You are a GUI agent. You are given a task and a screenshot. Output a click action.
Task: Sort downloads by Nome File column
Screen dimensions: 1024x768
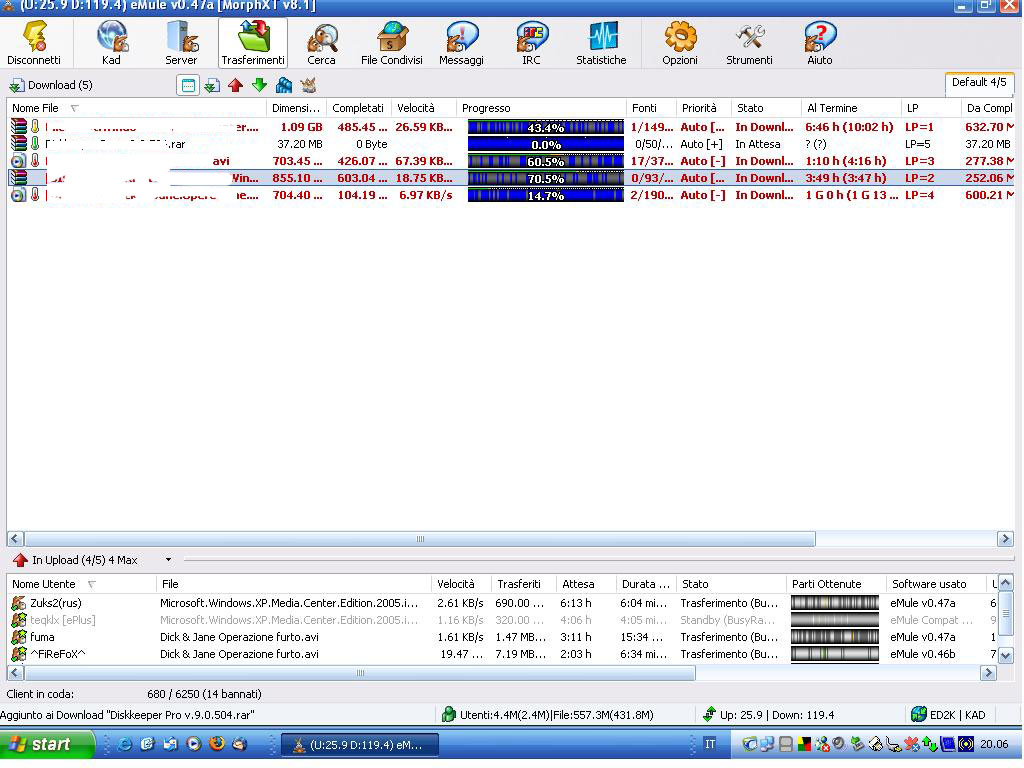(x=136, y=108)
